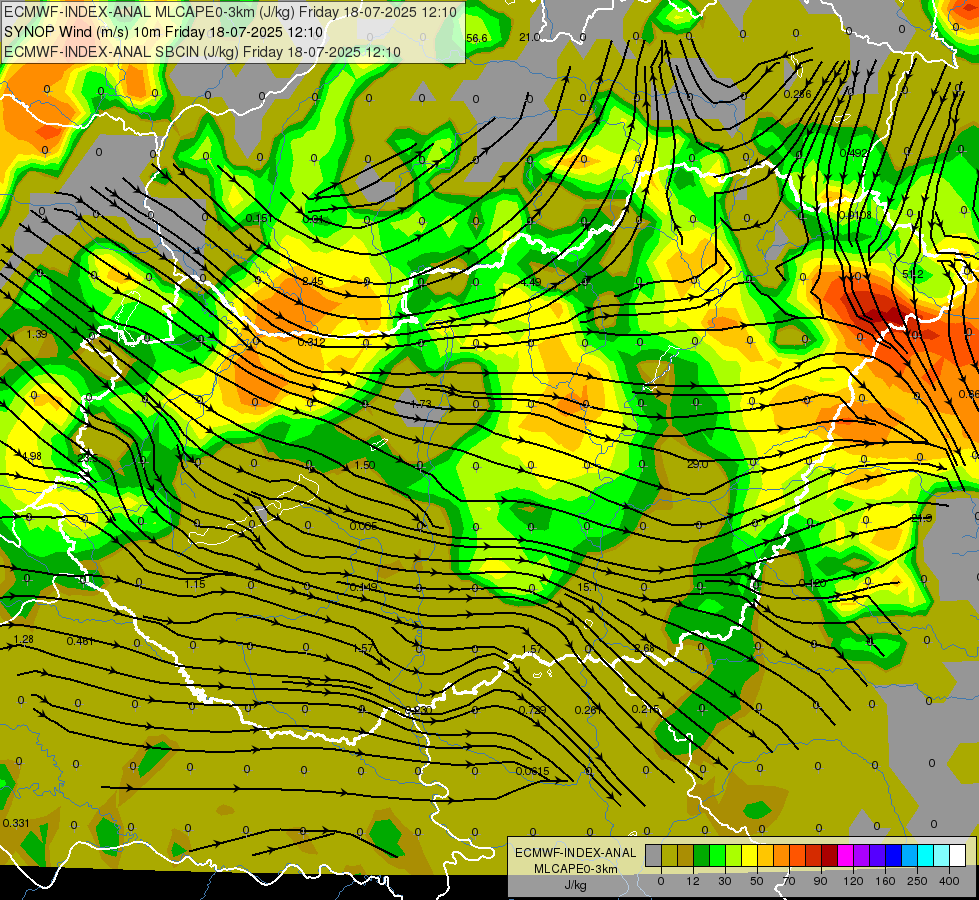This screenshot has height=900, width=979.
Task: Pick the white swatch at legend's end
Action: pos(958,855)
